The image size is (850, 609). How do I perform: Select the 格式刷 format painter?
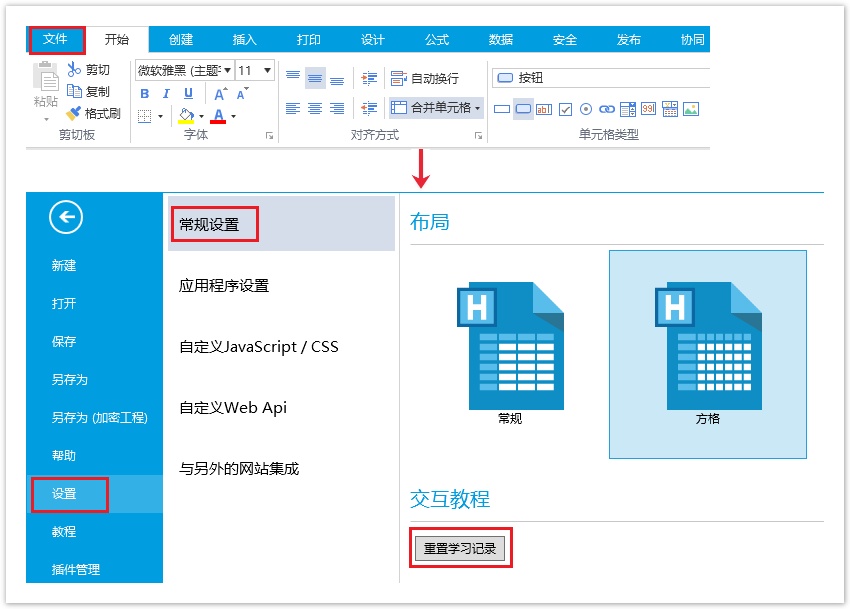point(93,113)
